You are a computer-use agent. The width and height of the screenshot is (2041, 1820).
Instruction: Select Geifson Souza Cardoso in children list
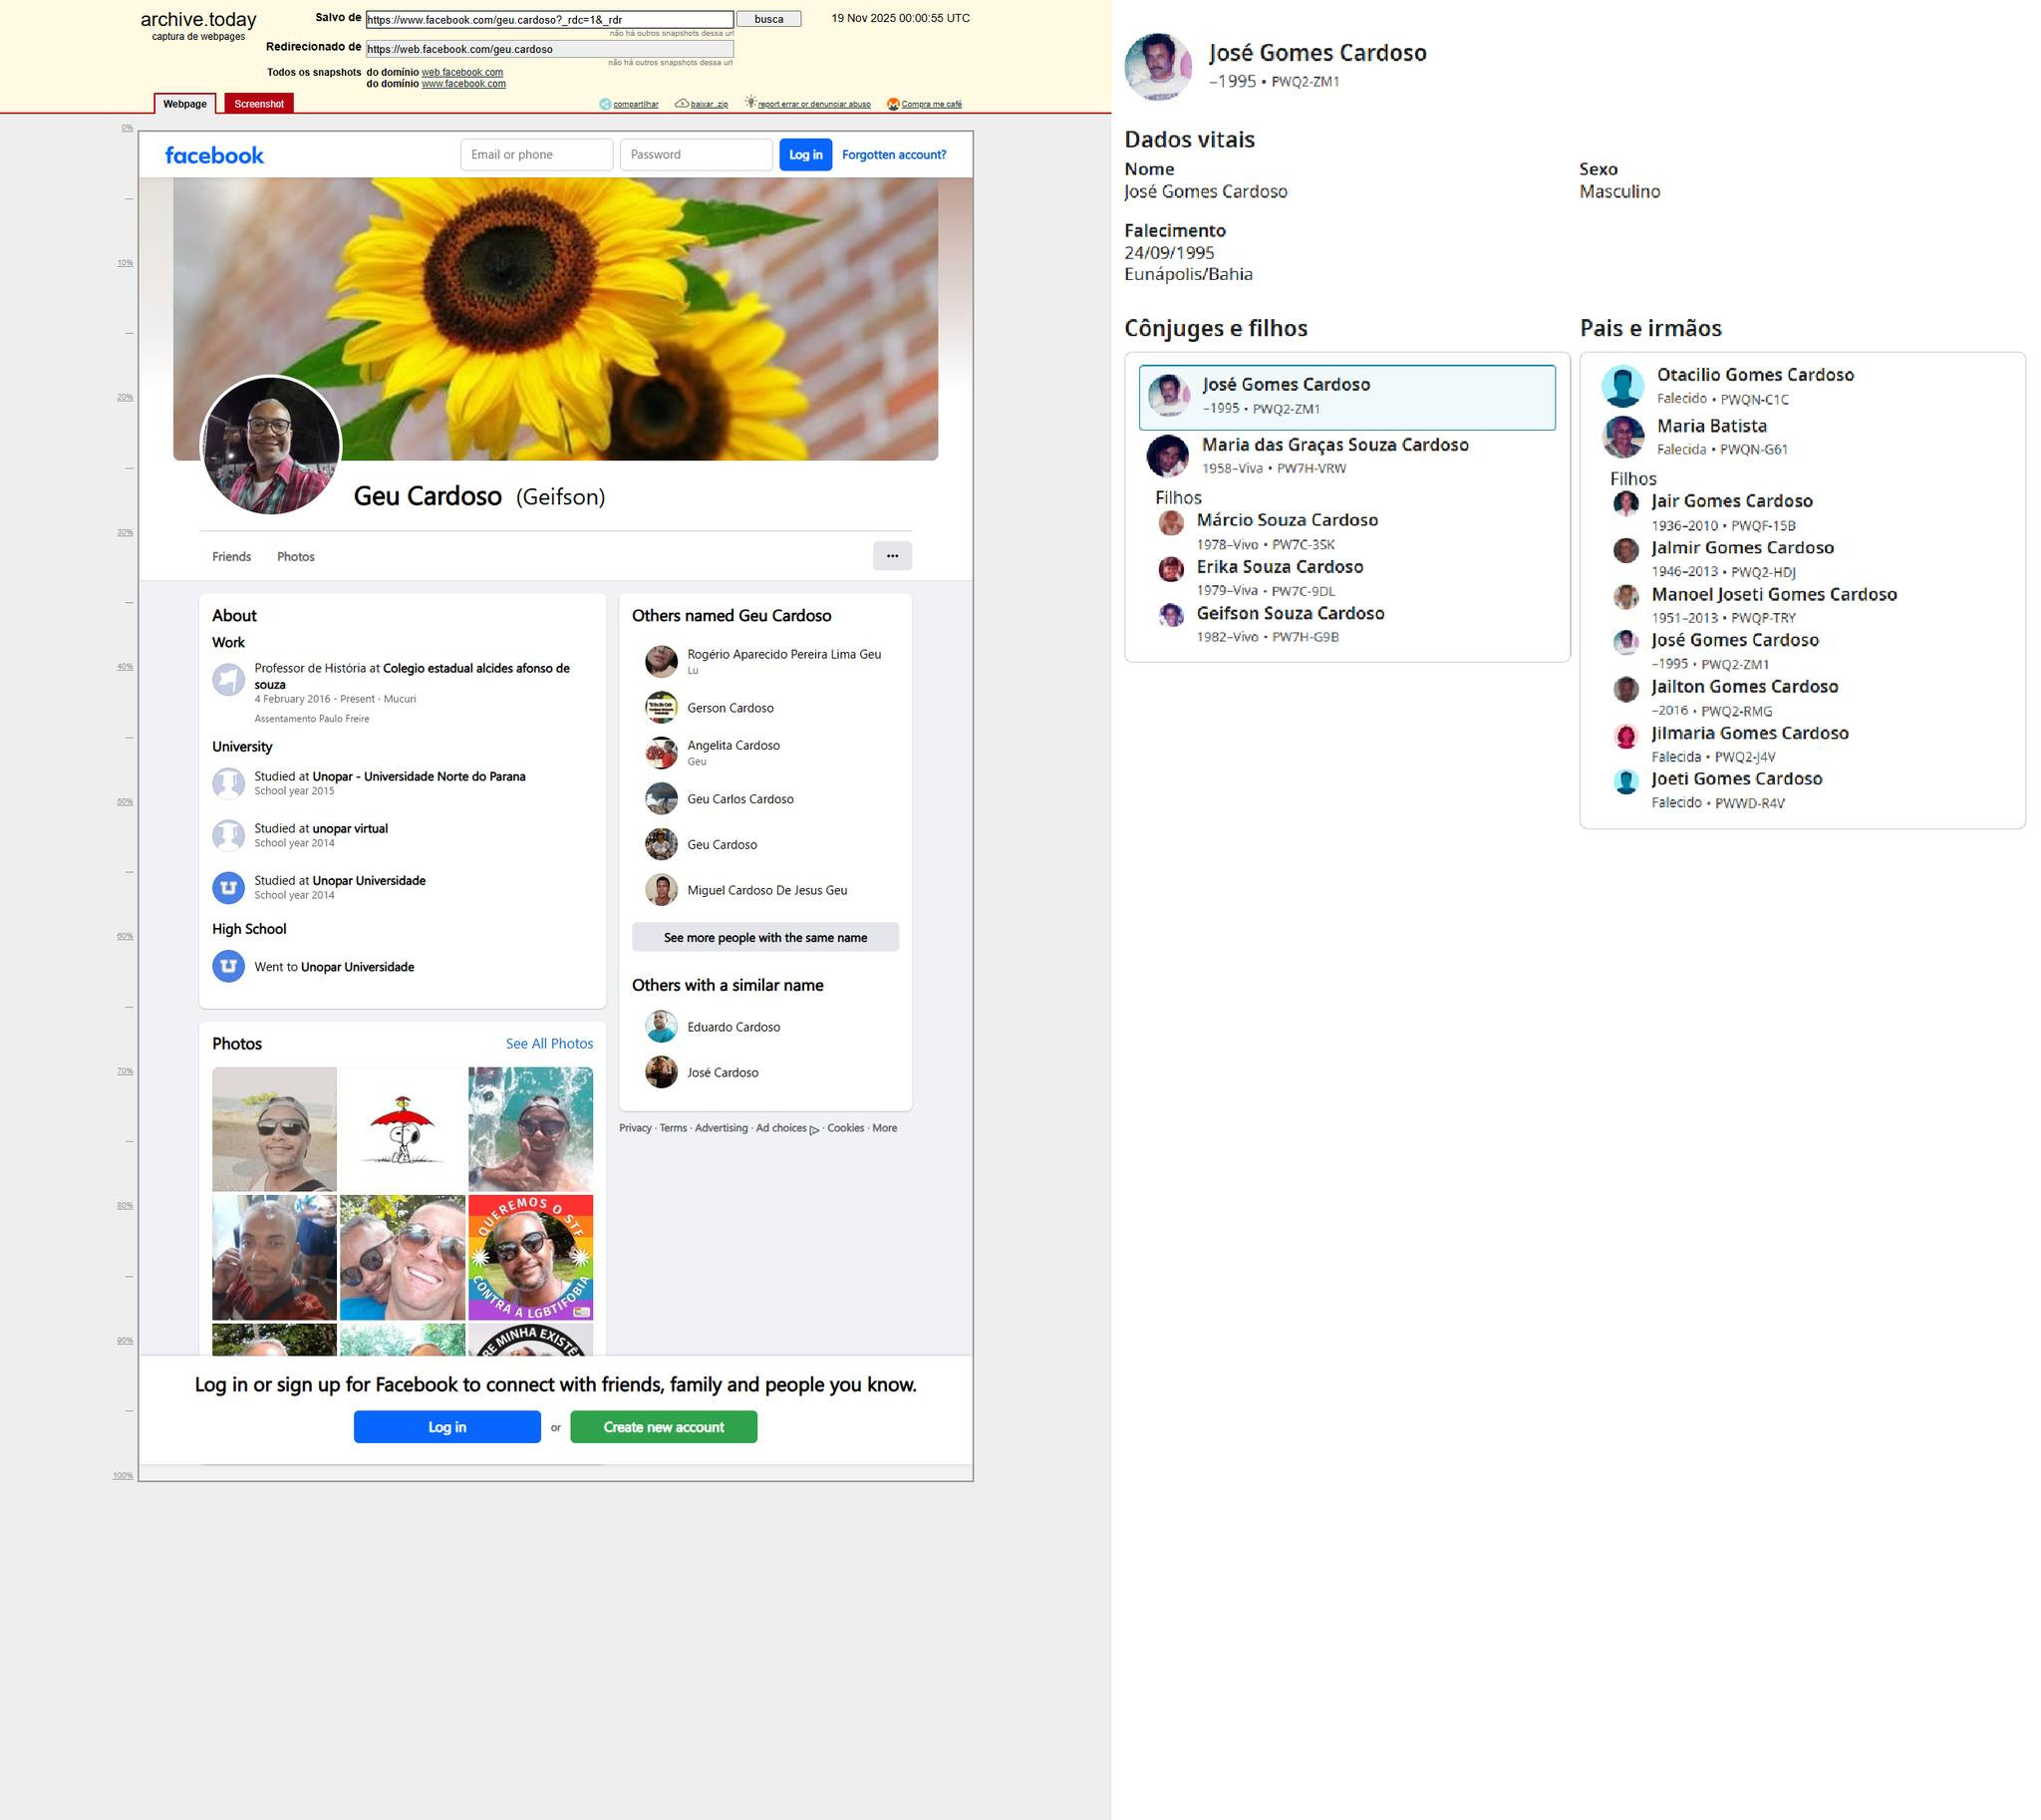click(x=1290, y=614)
